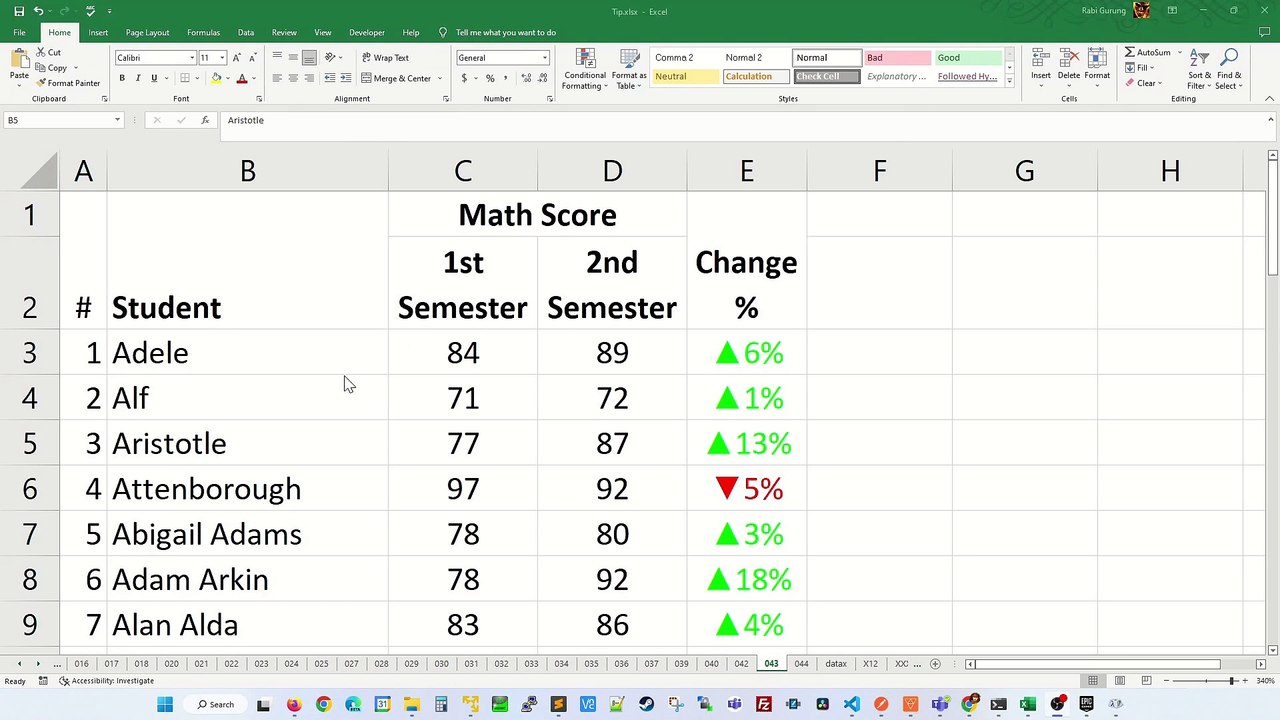Open the Insert ribbon tab

[x=98, y=32]
